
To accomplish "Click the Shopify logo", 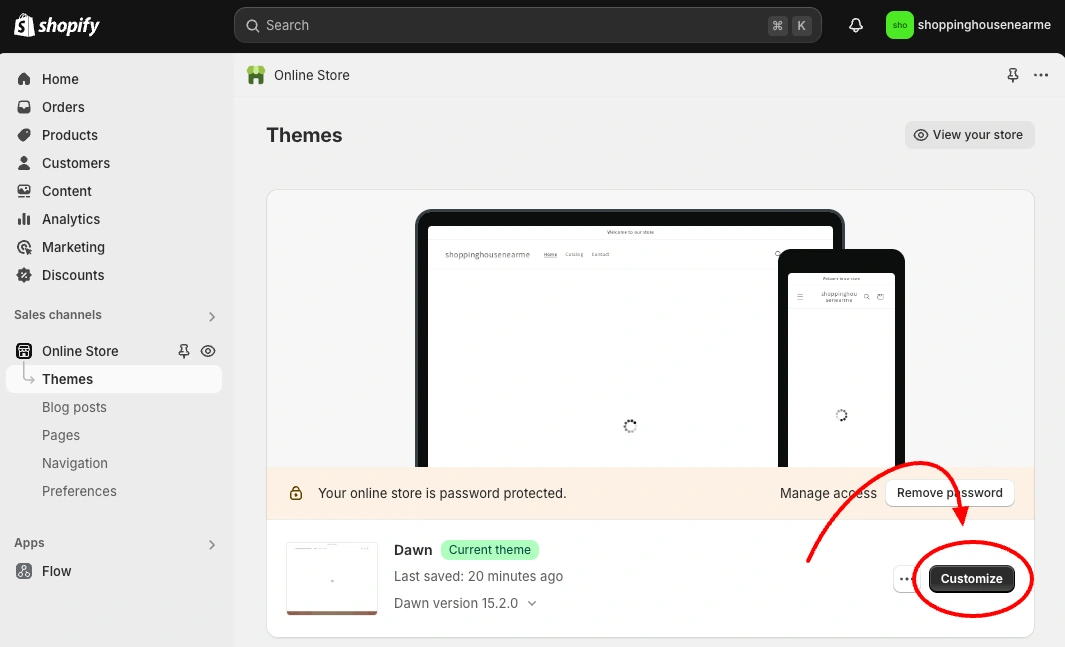I will point(57,25).
